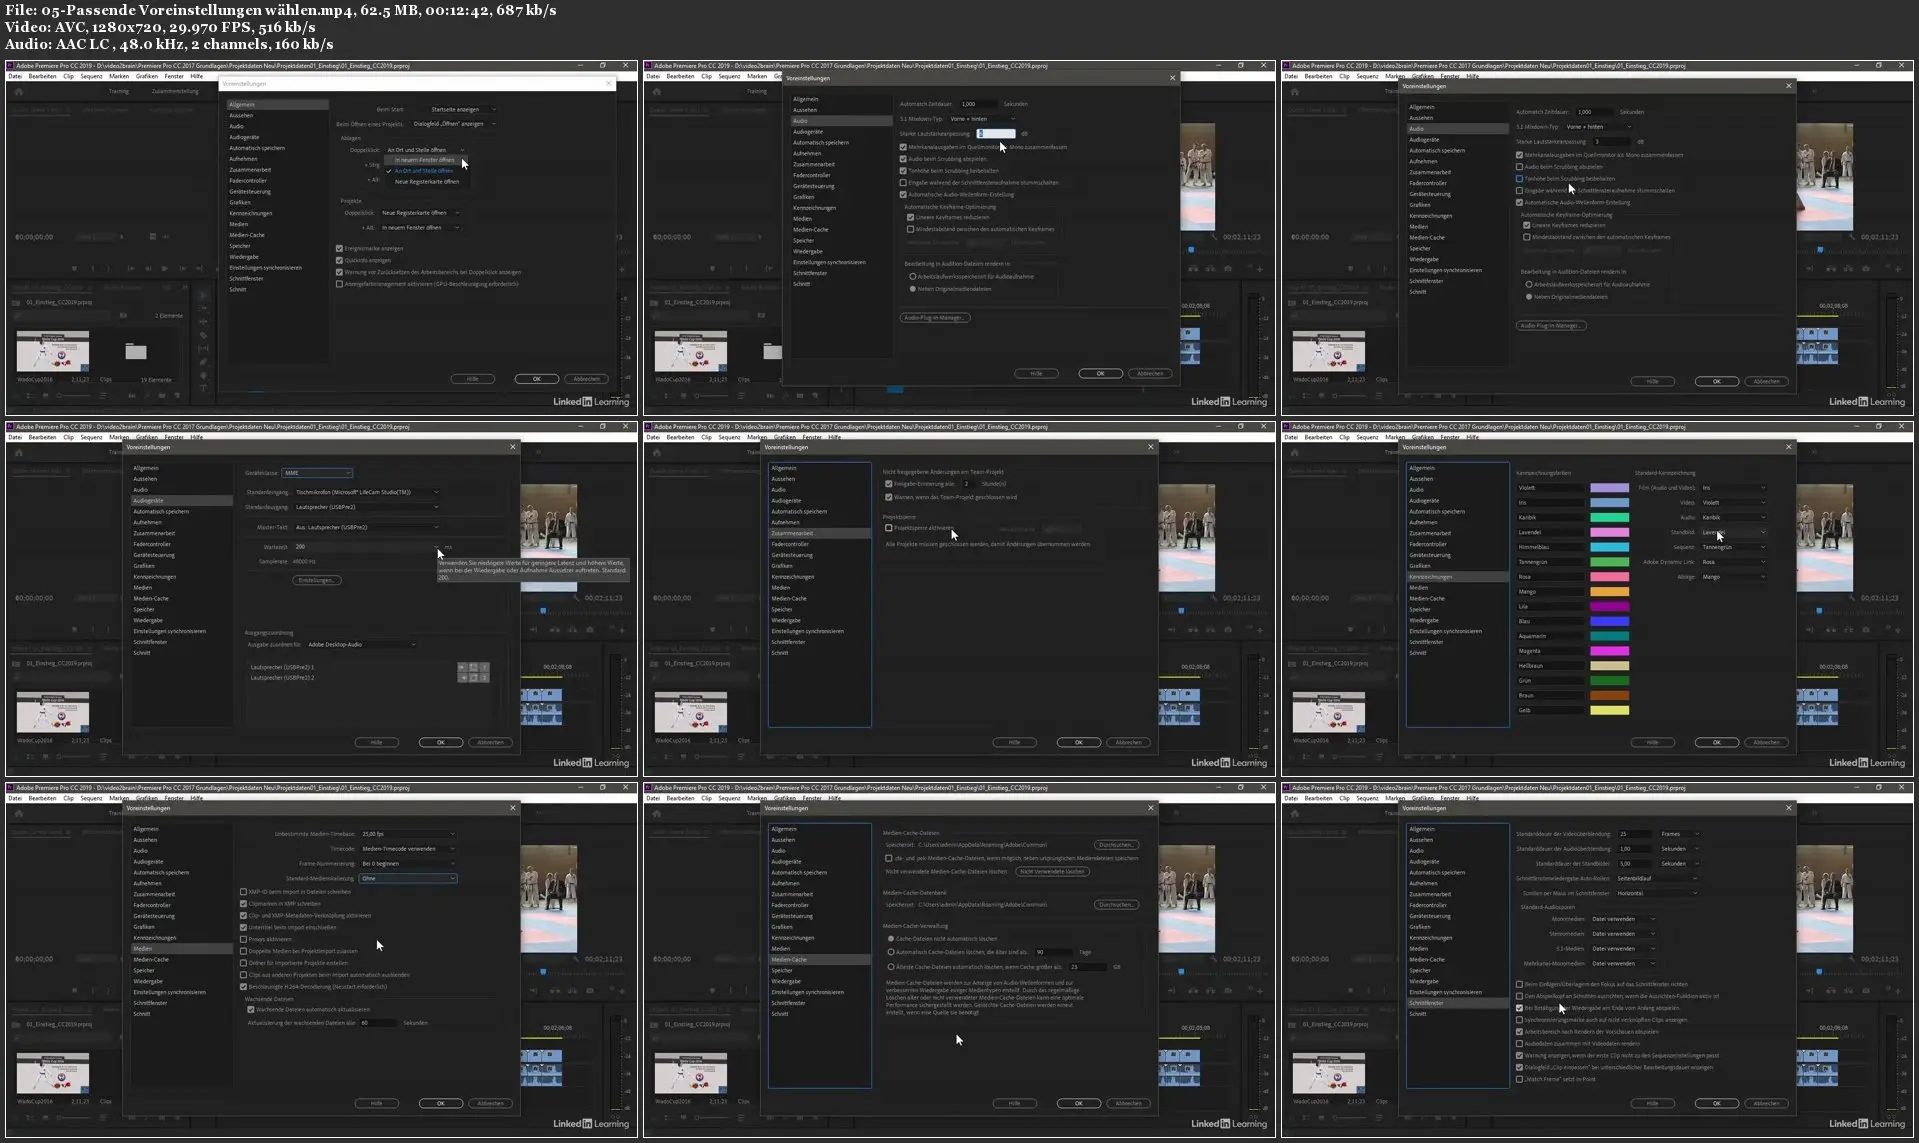Click Audio-Plug-in-Manager button in the top-middle Audio frame

(935, 318)
